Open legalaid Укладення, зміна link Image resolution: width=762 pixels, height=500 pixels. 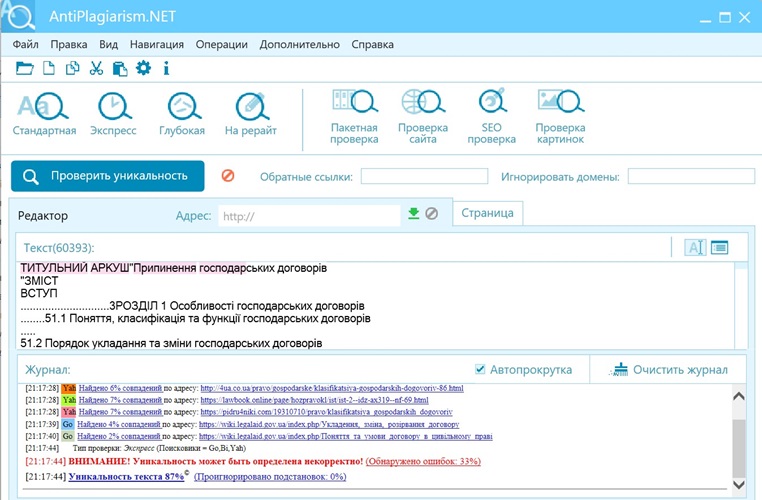point(329,424)
